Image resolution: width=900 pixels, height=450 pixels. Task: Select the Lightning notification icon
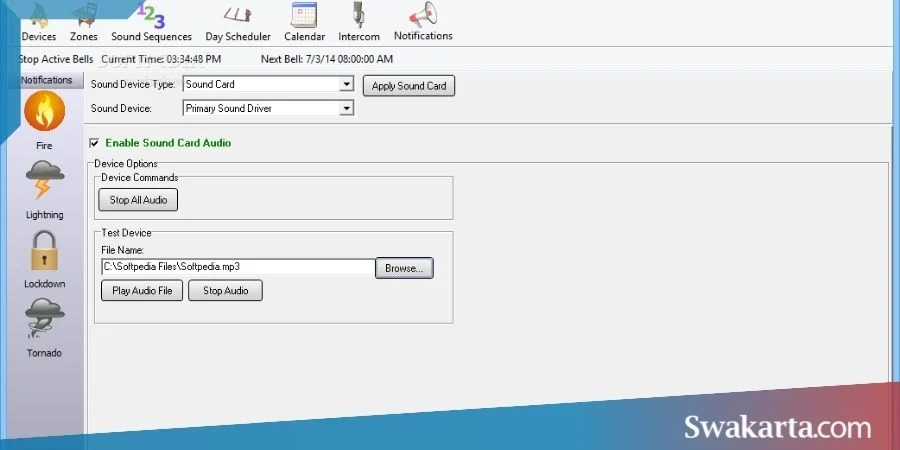click(x=44, y=179)
